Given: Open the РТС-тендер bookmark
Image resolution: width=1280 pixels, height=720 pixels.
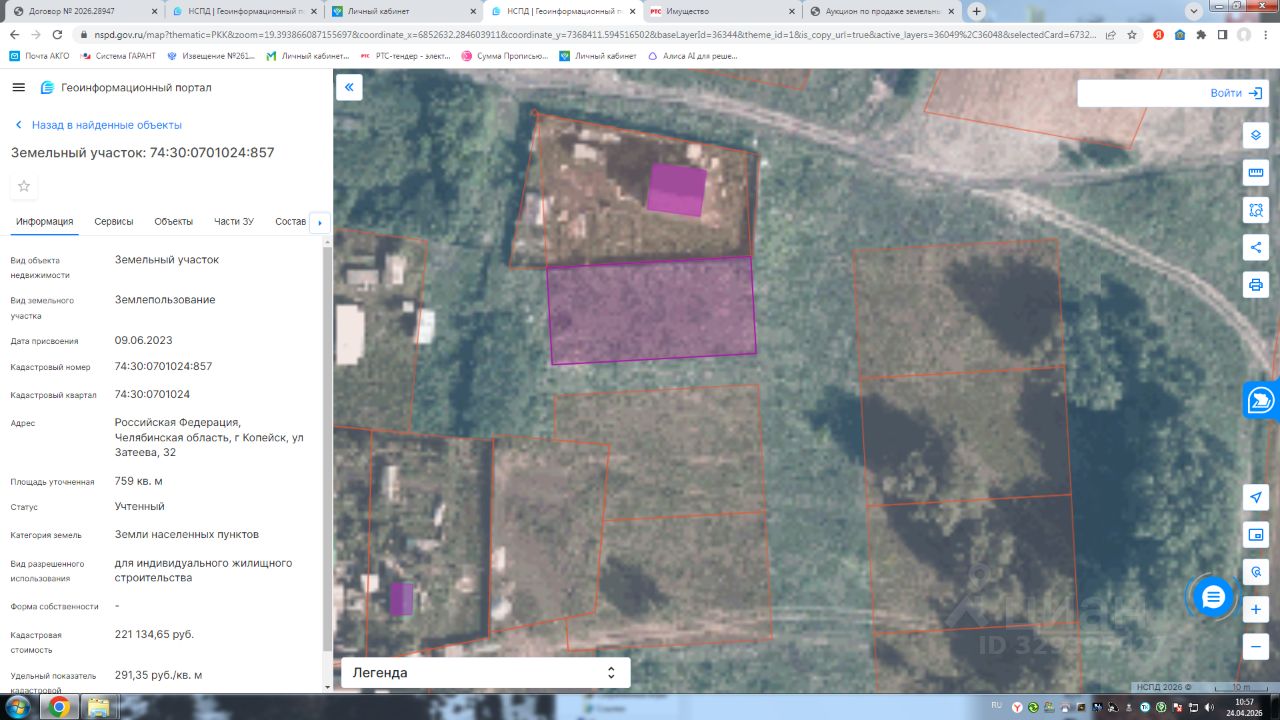Looking at the screenshot, I should tap(406, 56).
